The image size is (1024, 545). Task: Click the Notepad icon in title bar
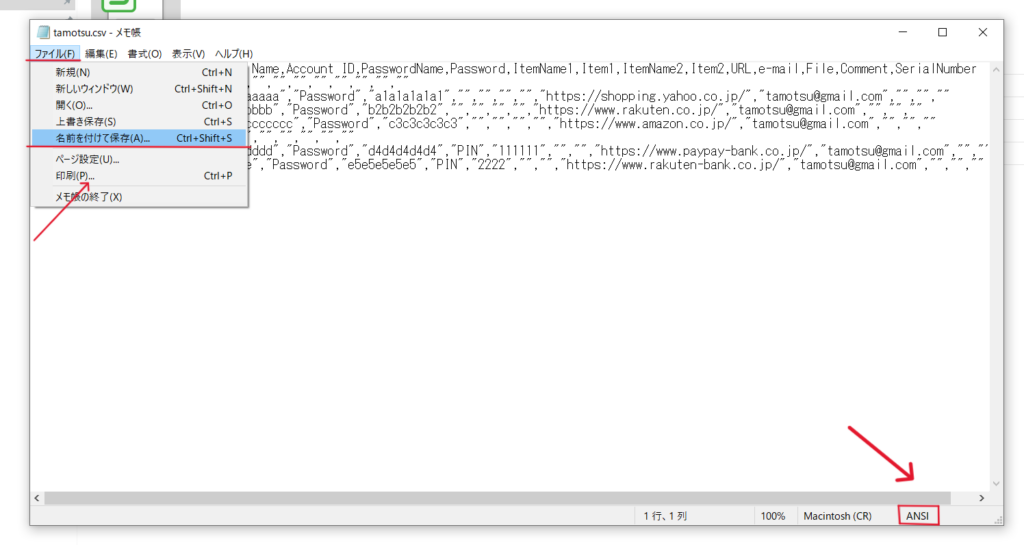[42, 32]
